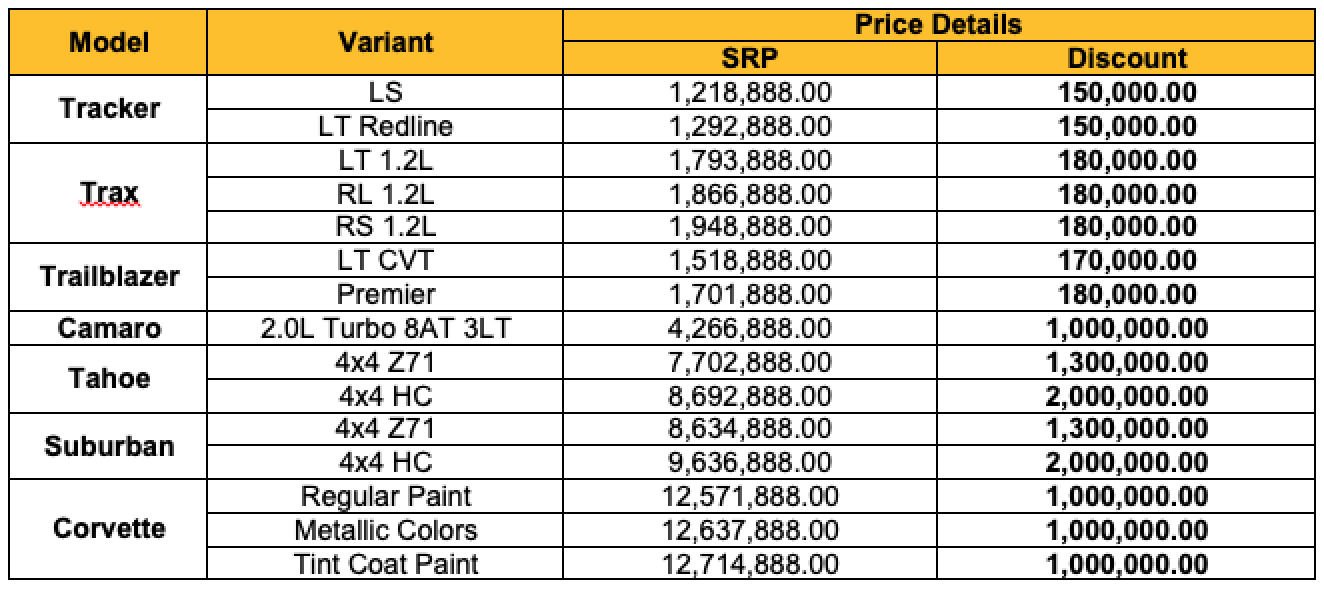
Task: Click the 4,266,888.00 SRP value
Action: (749, 328)
